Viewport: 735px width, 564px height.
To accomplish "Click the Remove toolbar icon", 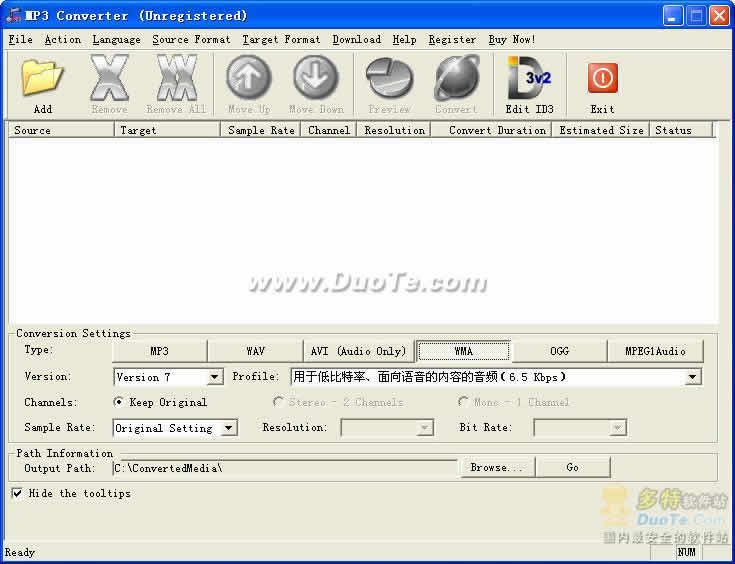I will [x=109, y=79].
